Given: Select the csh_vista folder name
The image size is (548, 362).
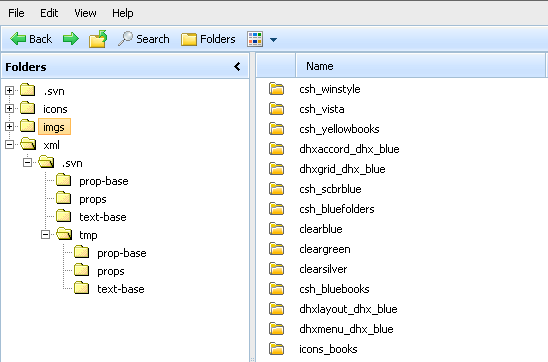Looking at the screenshot, I should [x=322, y=109].
